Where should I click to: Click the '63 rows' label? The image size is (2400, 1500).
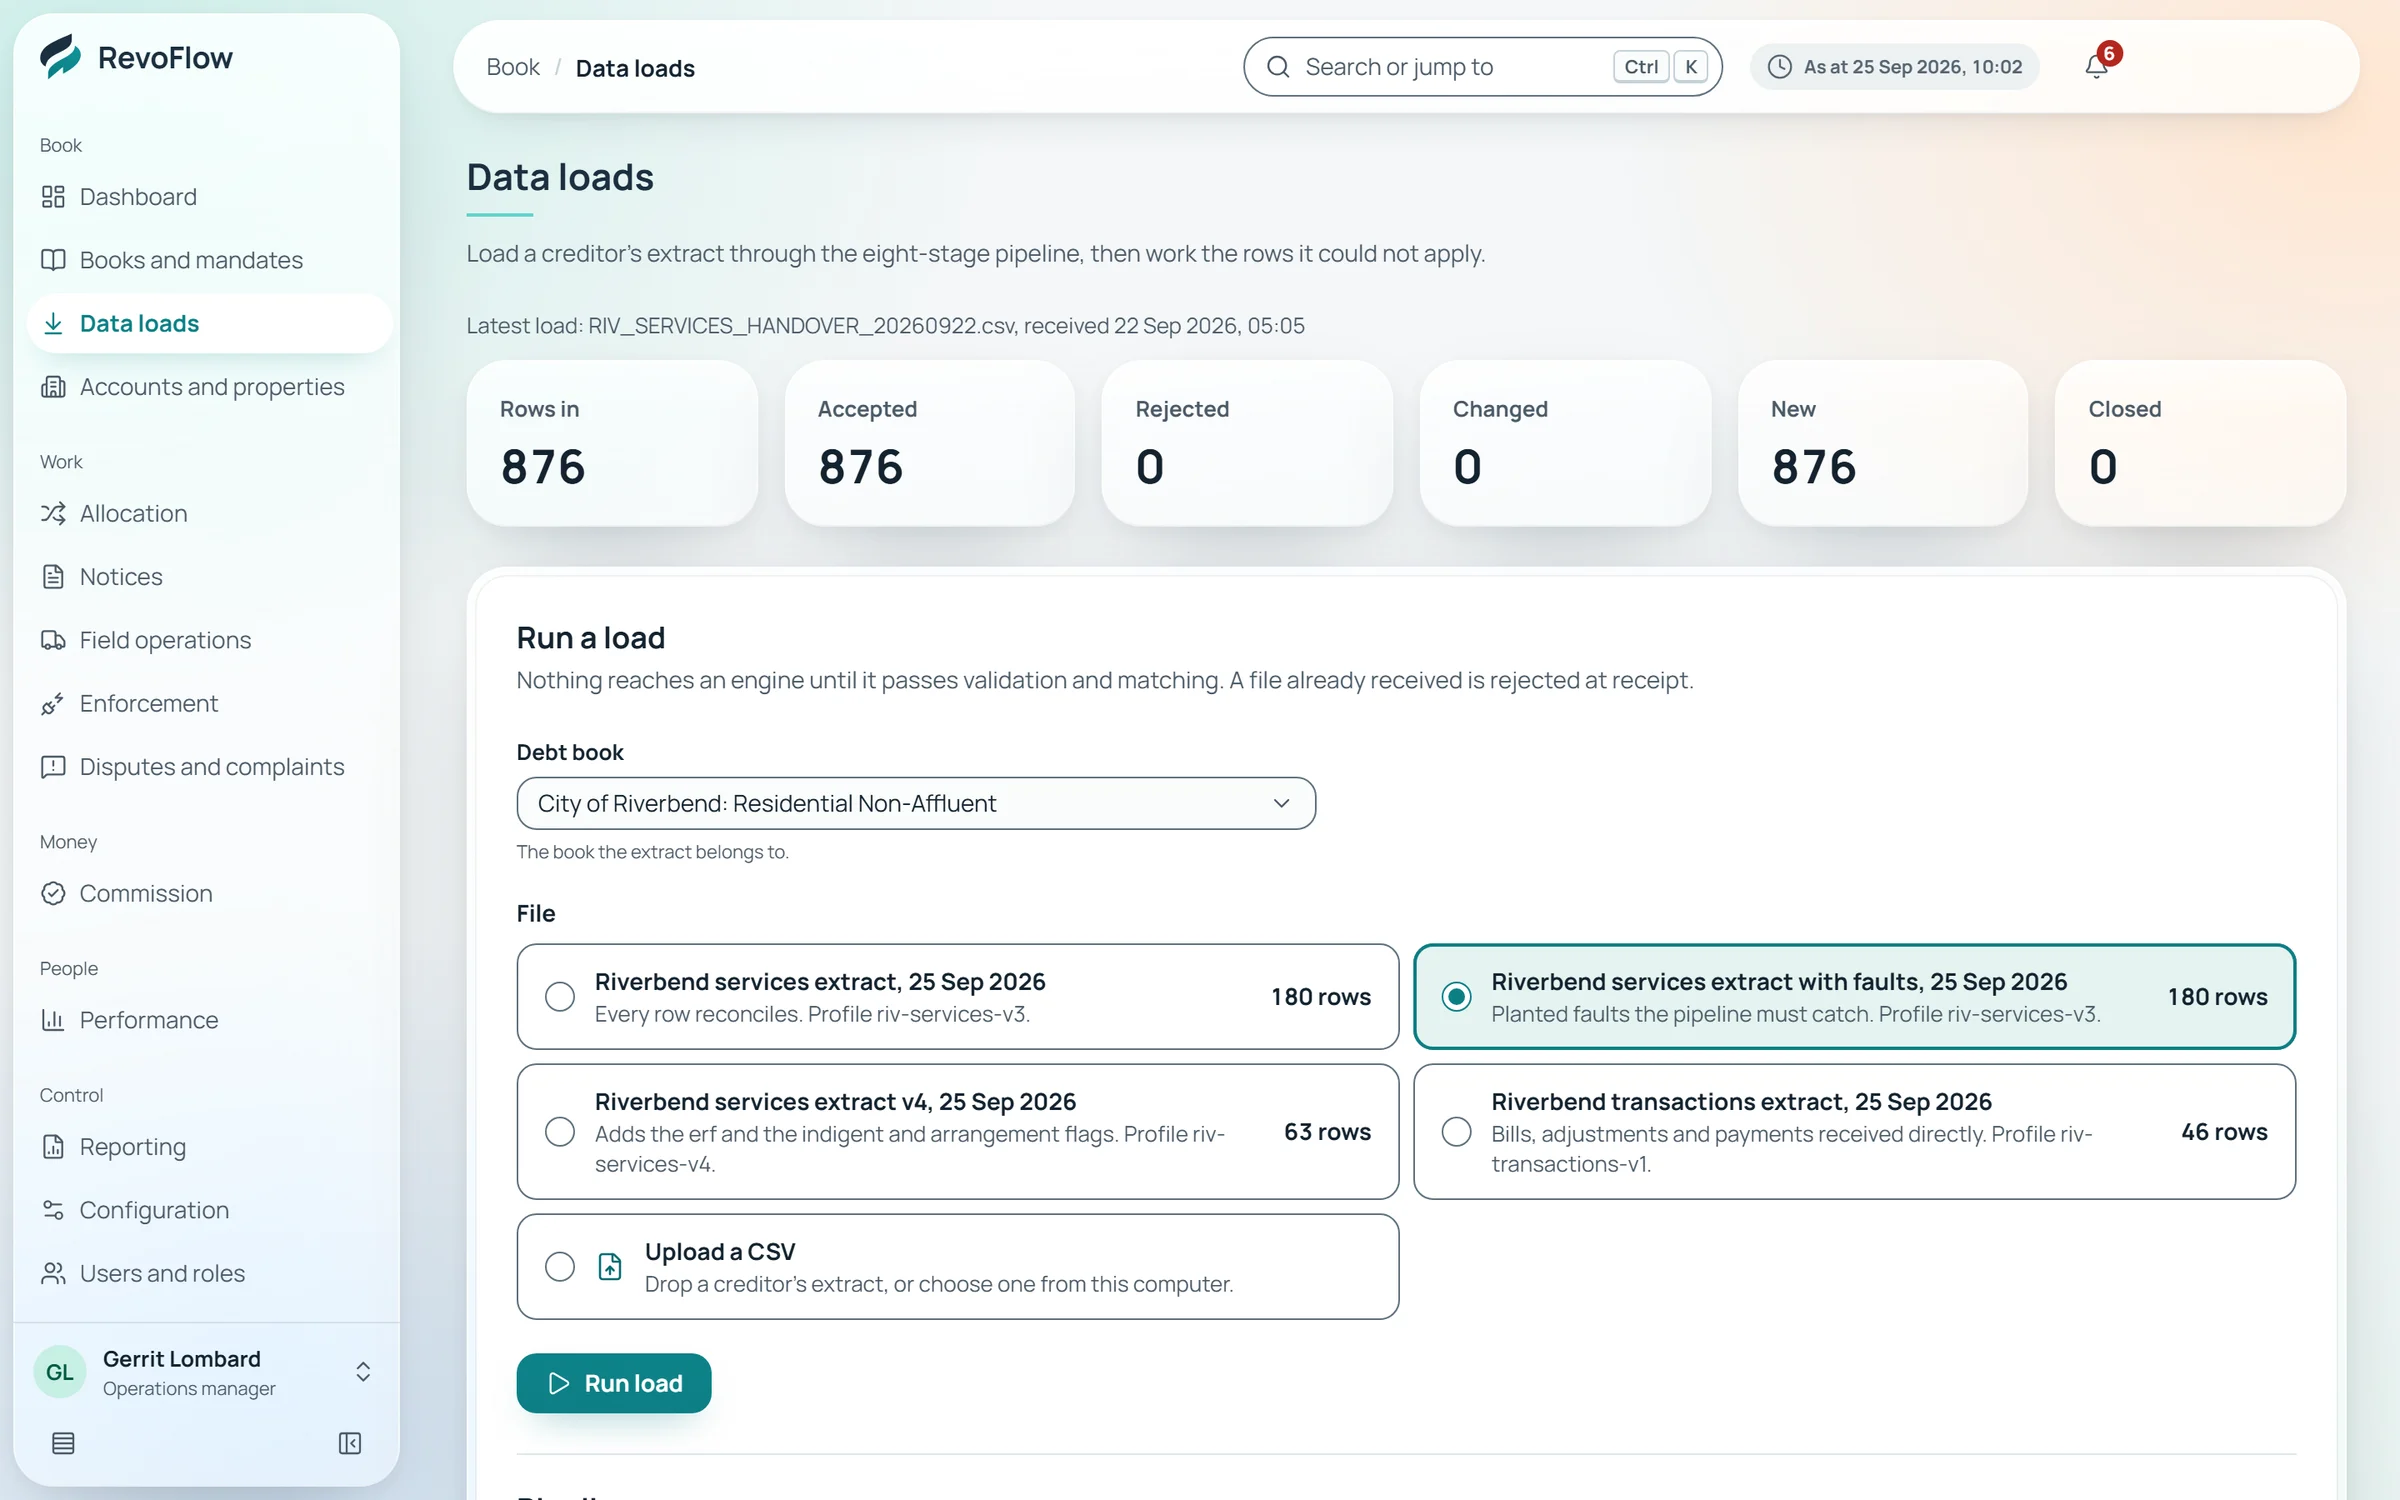click(x=1327, y=1132)
